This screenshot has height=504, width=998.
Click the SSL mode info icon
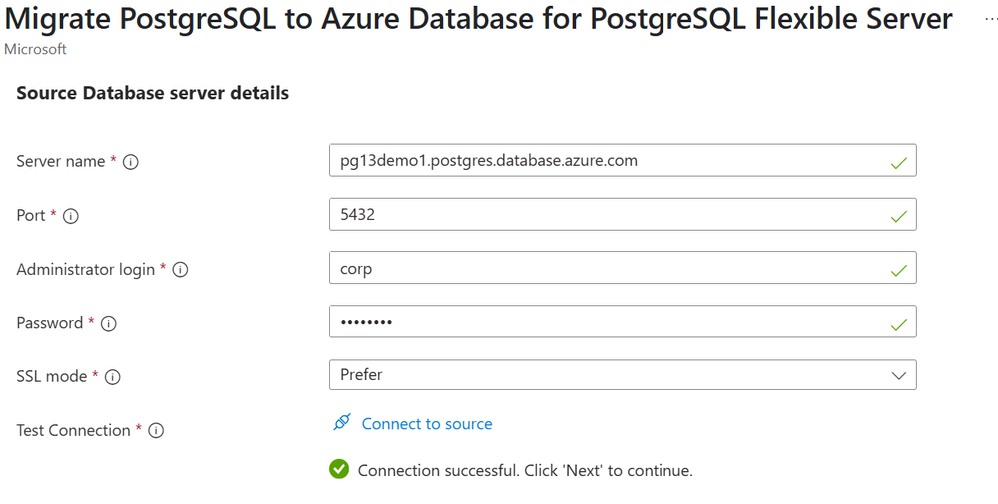[113, 378]
